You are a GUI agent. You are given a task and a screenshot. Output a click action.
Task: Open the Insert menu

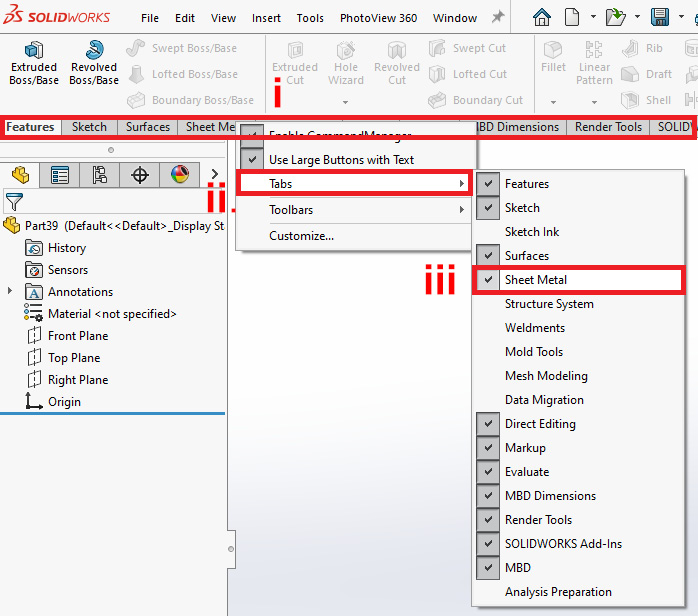point(266,18)
